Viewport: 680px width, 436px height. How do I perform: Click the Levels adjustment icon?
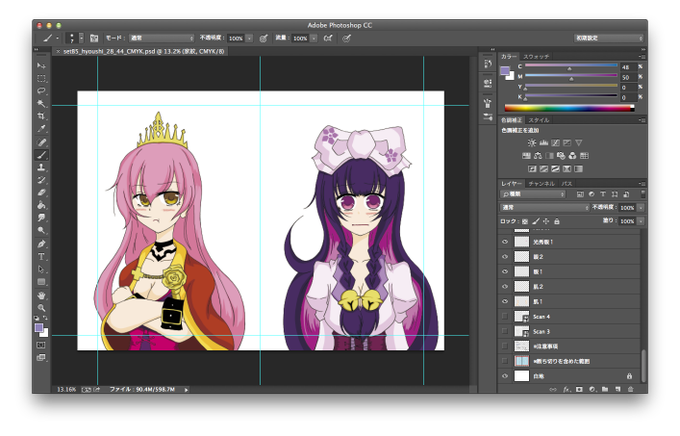click(543, 142)
